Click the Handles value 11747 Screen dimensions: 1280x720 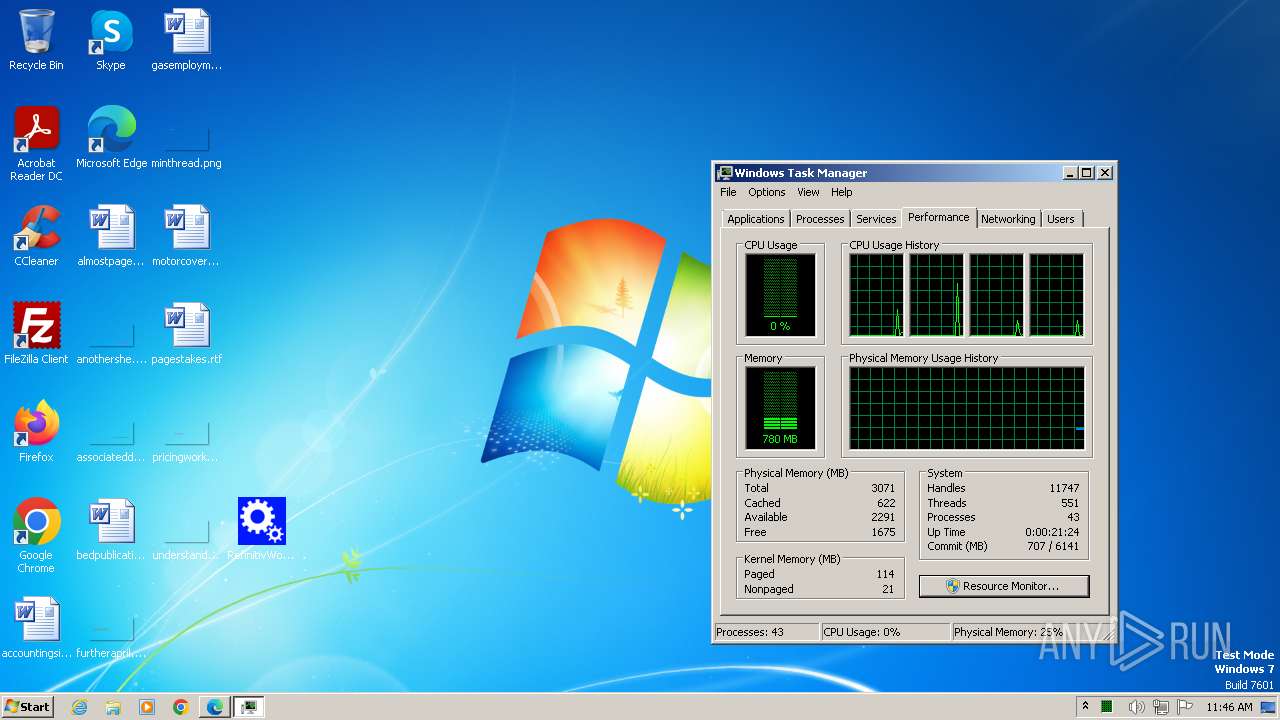(x=1064, y=488)
